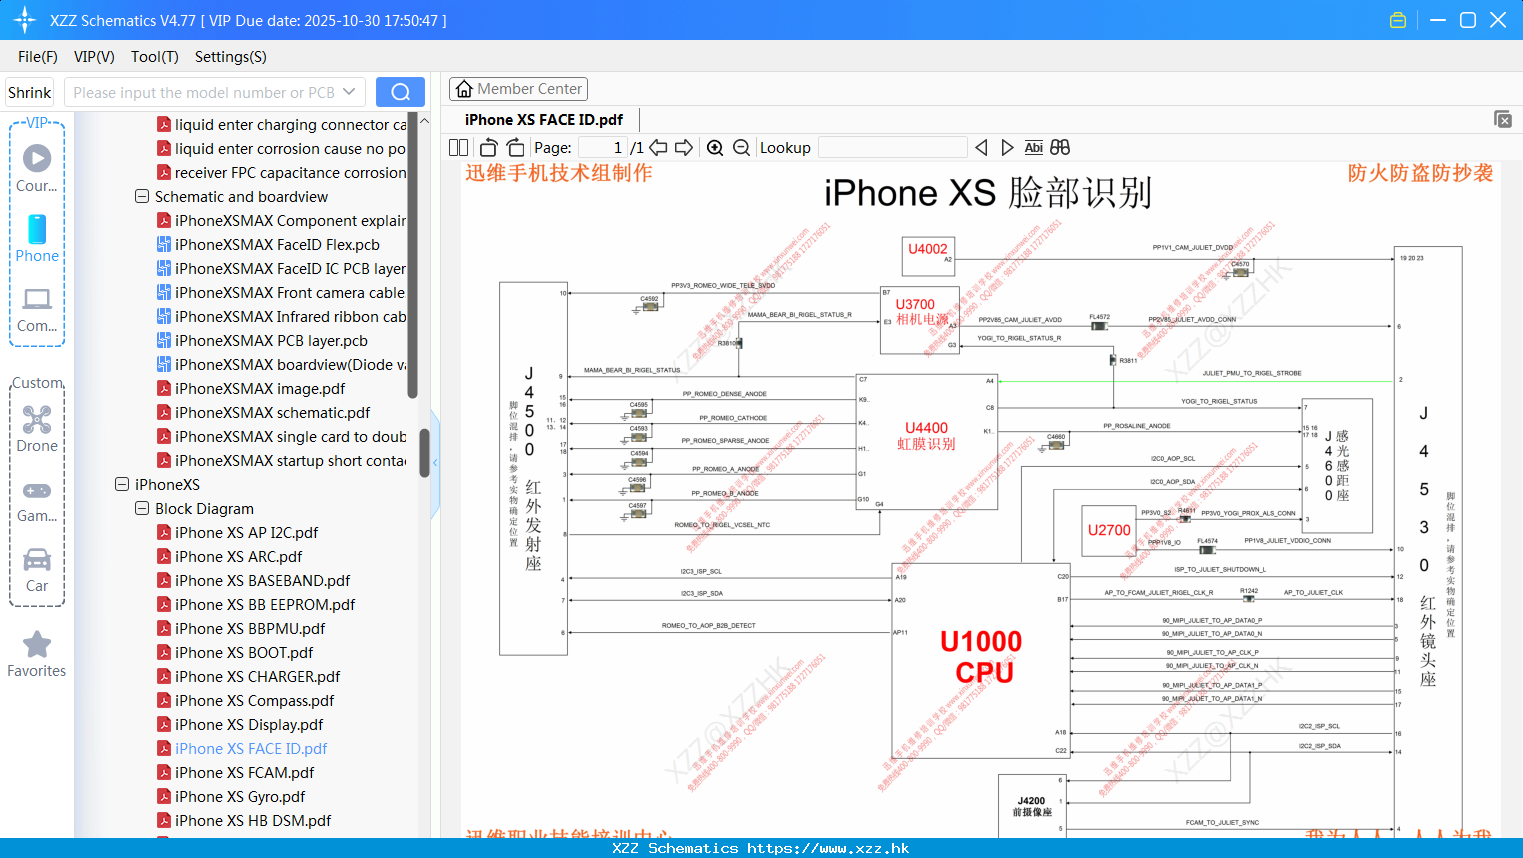Click the Lookup text field
This screenshot has height=858, width=1523.
click(x=892, y=147)
